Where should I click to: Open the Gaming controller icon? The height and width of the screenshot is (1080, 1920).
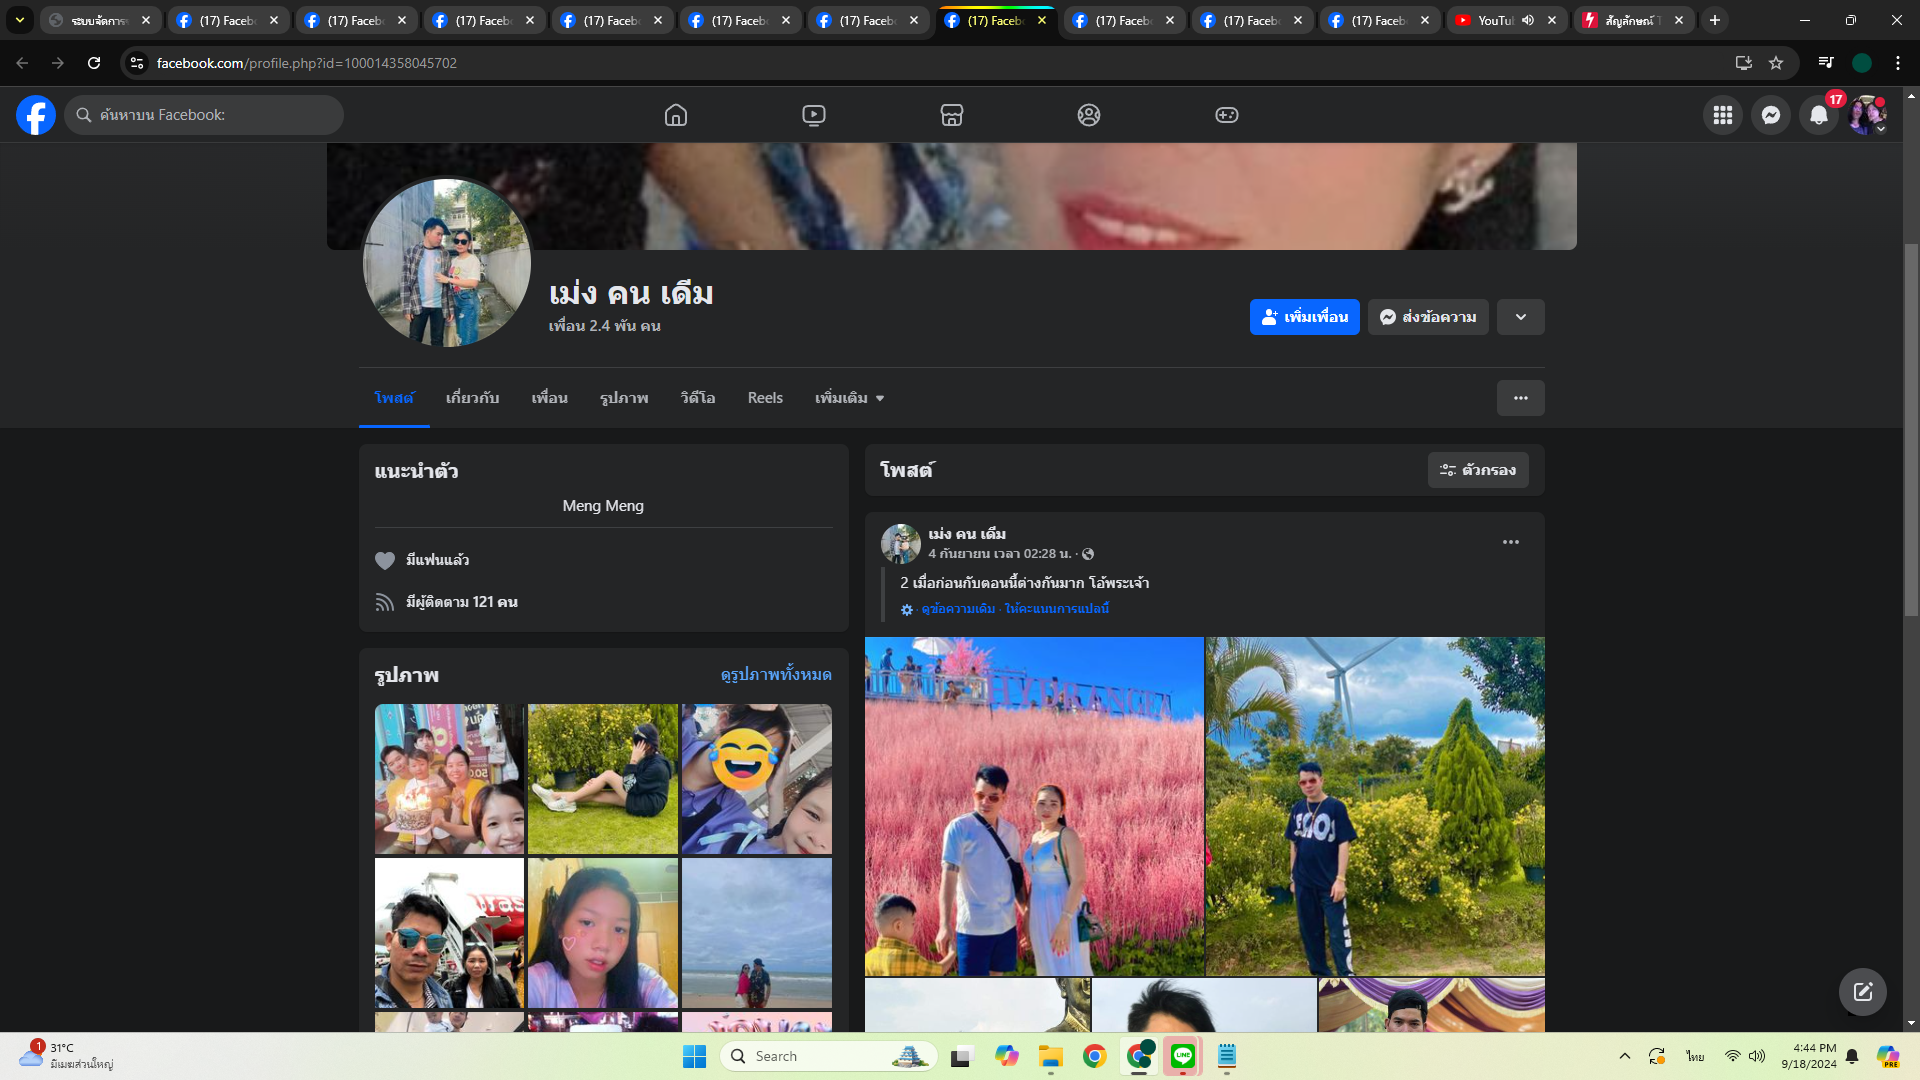click(1226, 115)
